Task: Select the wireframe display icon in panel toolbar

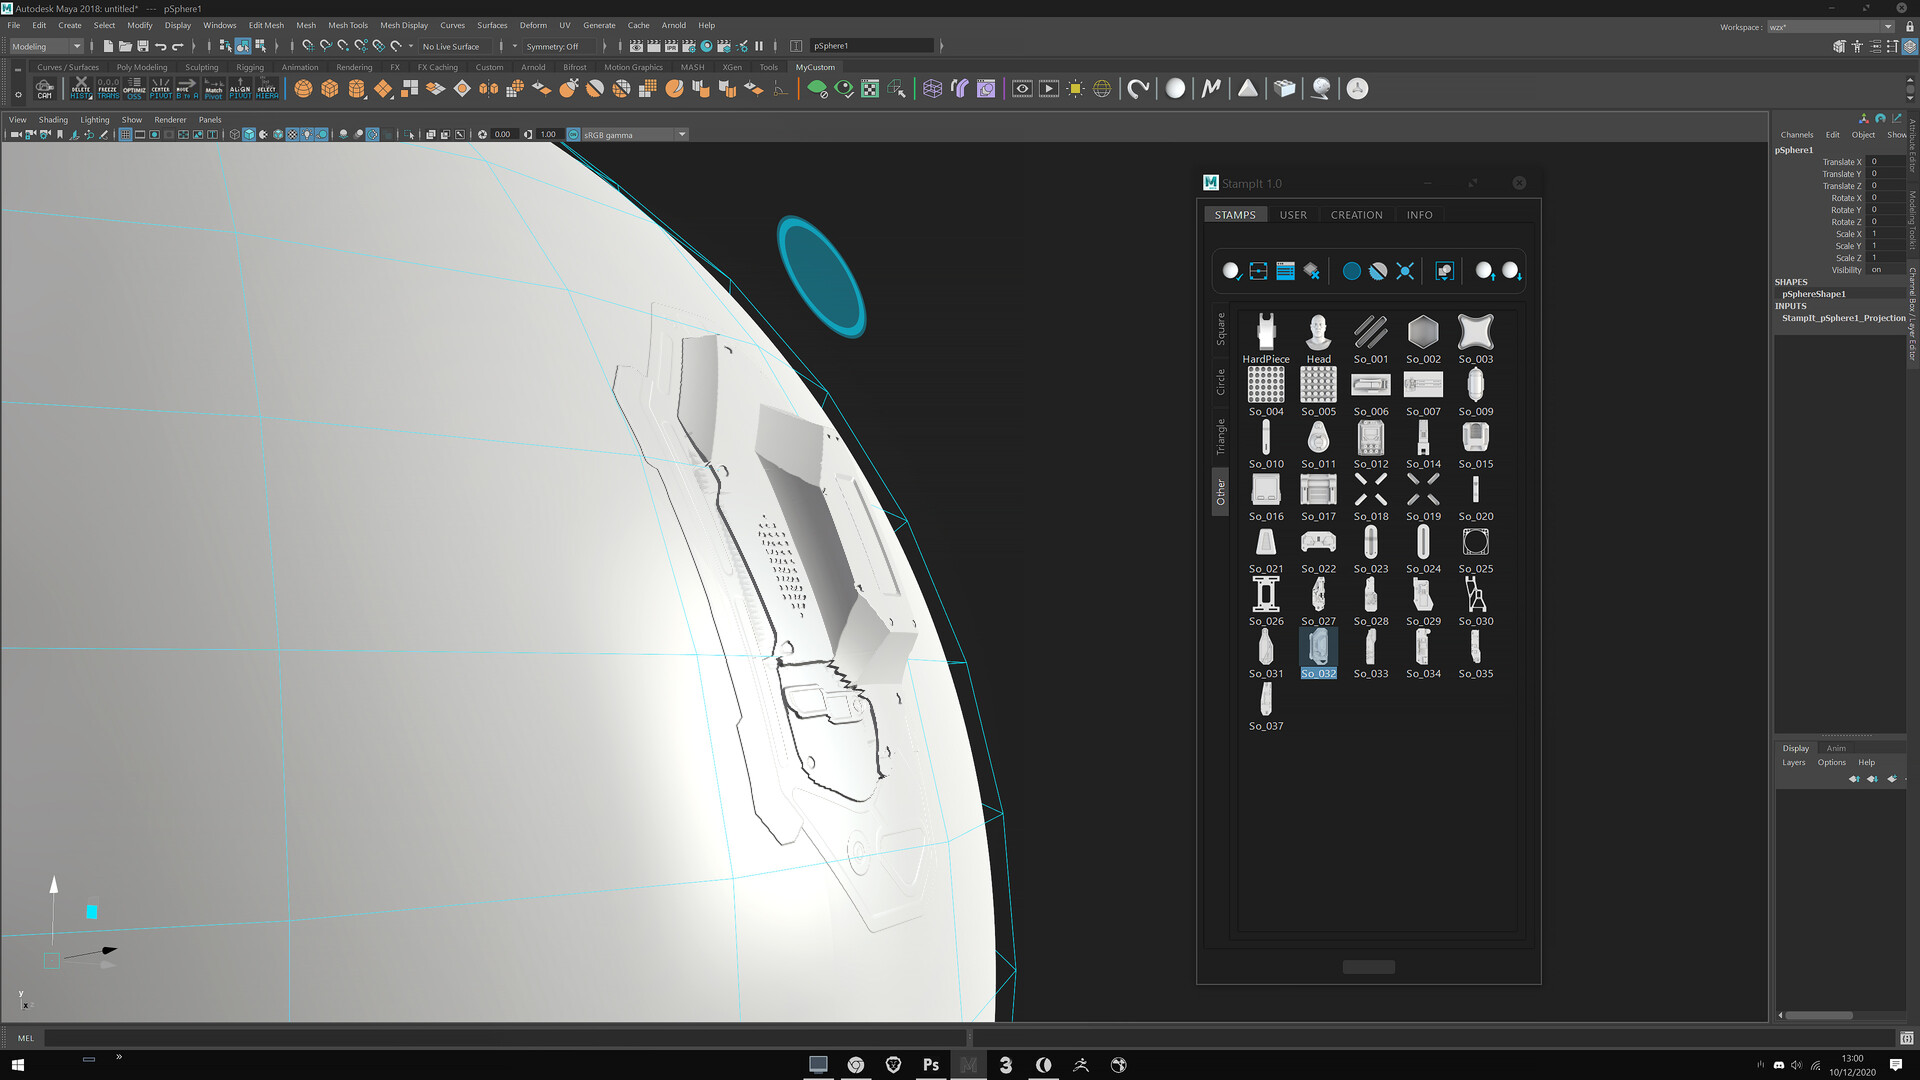Action: (x=232, y=133)
